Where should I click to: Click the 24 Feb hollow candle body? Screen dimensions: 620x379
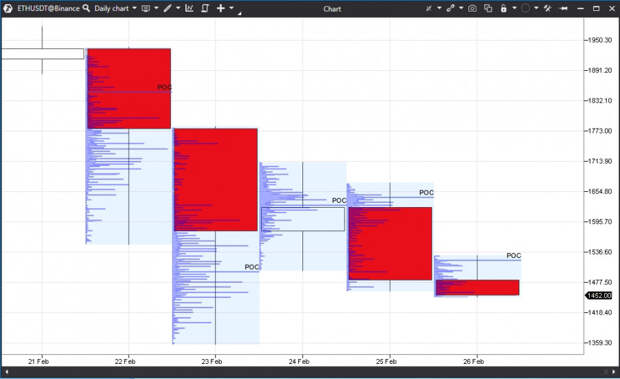[303, 219]
